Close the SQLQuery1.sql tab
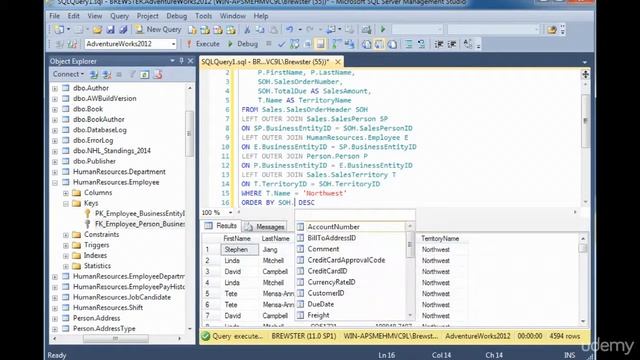This screenshot has height=360, width=640. (x=338, y=62)
